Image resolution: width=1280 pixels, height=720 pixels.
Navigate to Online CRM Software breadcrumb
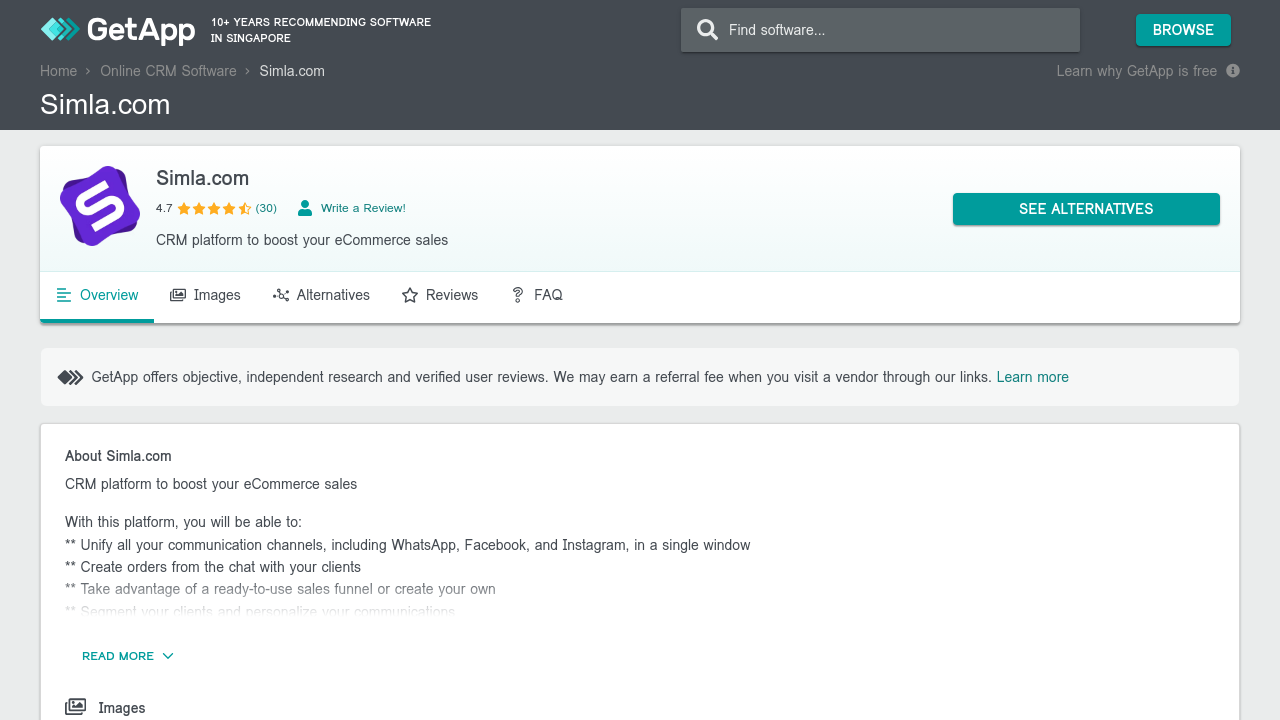pos(168,71)
